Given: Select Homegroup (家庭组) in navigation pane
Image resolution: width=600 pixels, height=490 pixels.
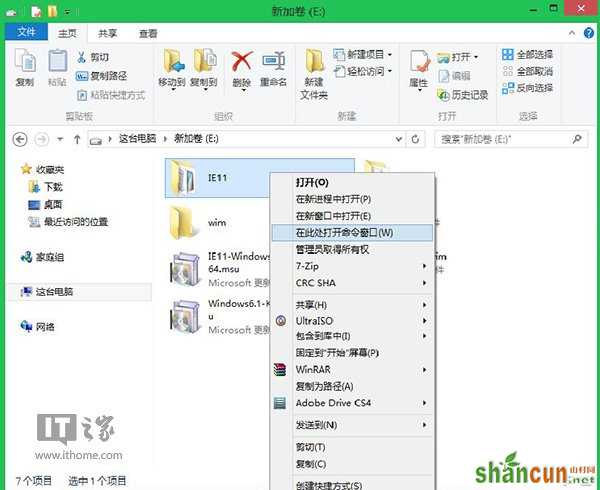Looking at the screenshot, I should click(x=42, y=257).
